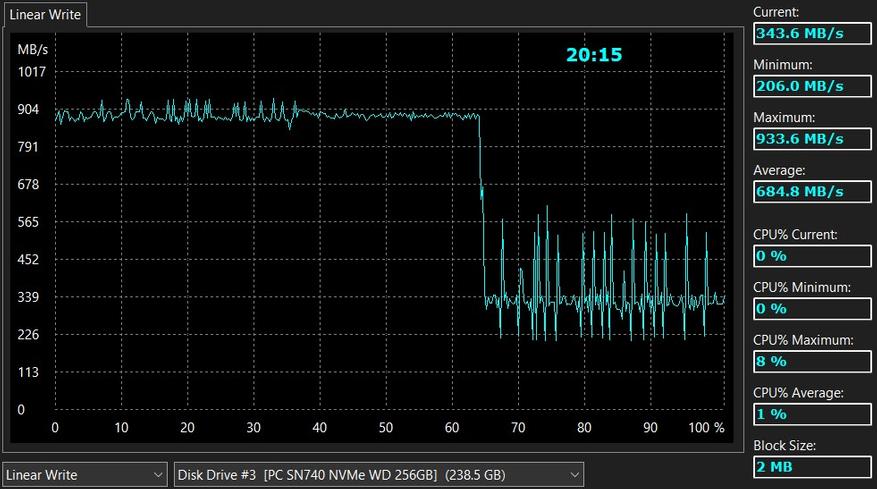Screen dimensions: 877x489
Task: Open the Disk Drive #3 selection dropdown
Action: (x=379, y=475)
